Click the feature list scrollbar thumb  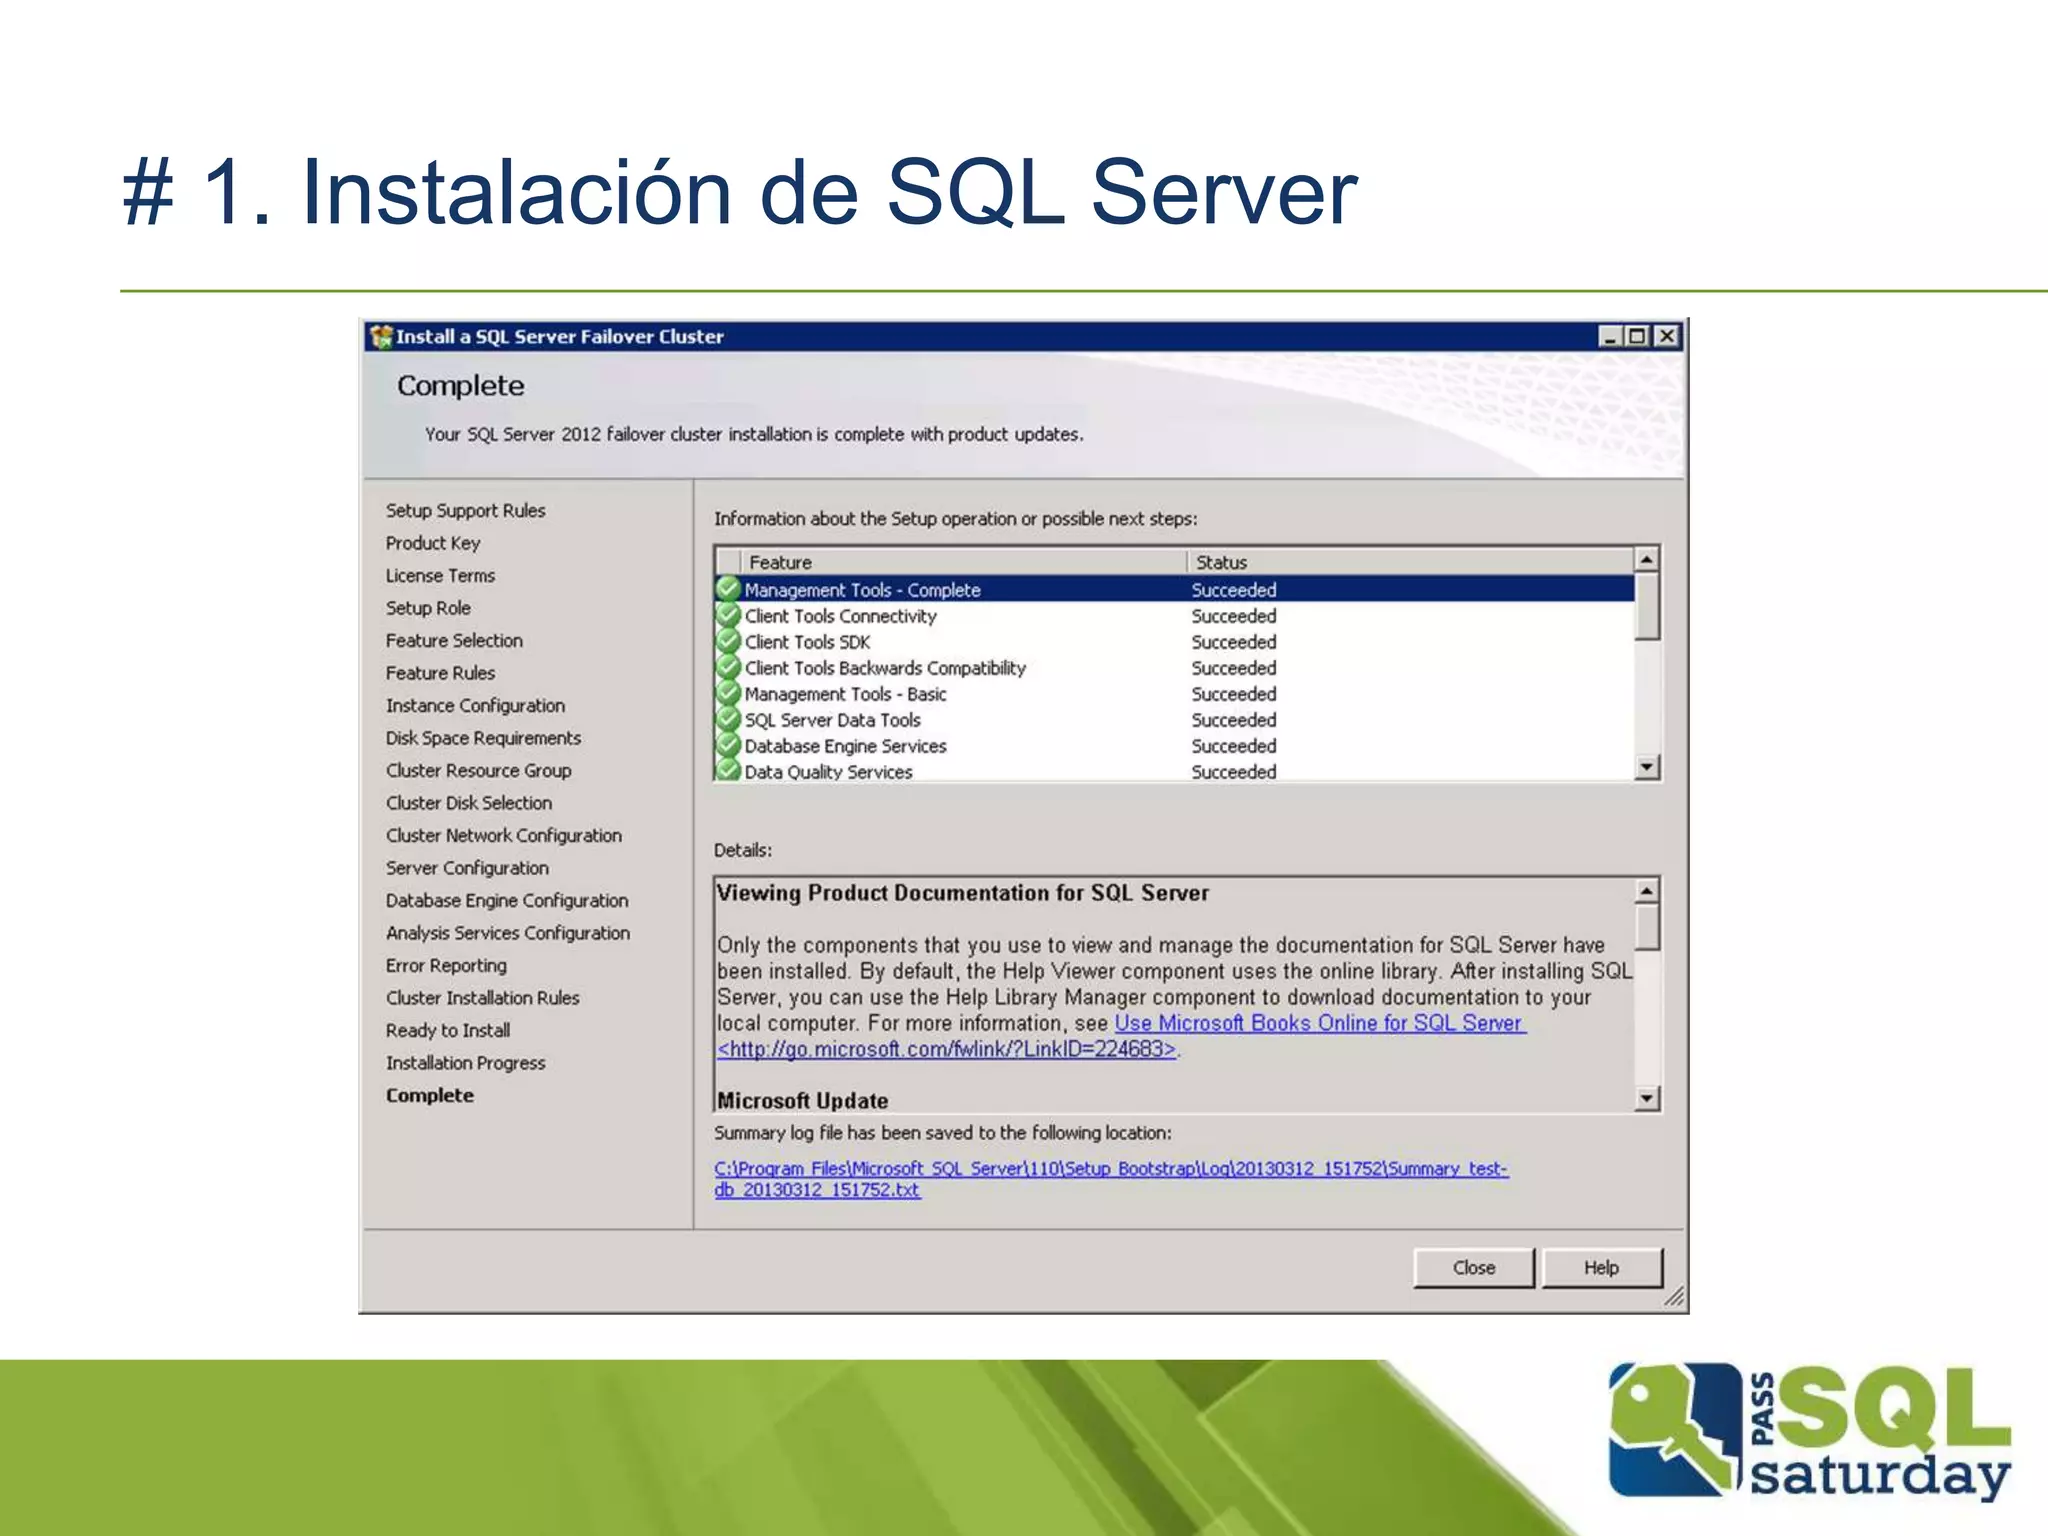click(1647, 607)
